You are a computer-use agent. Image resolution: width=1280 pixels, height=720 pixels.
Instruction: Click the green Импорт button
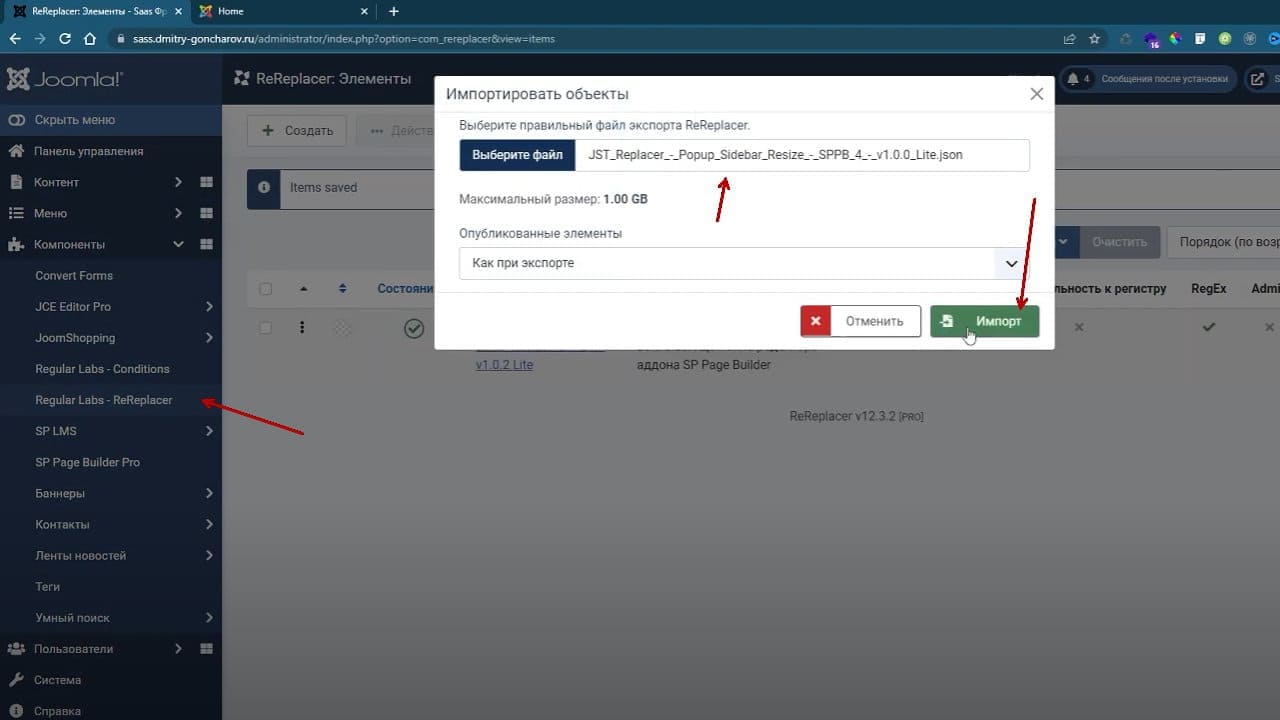984,321
